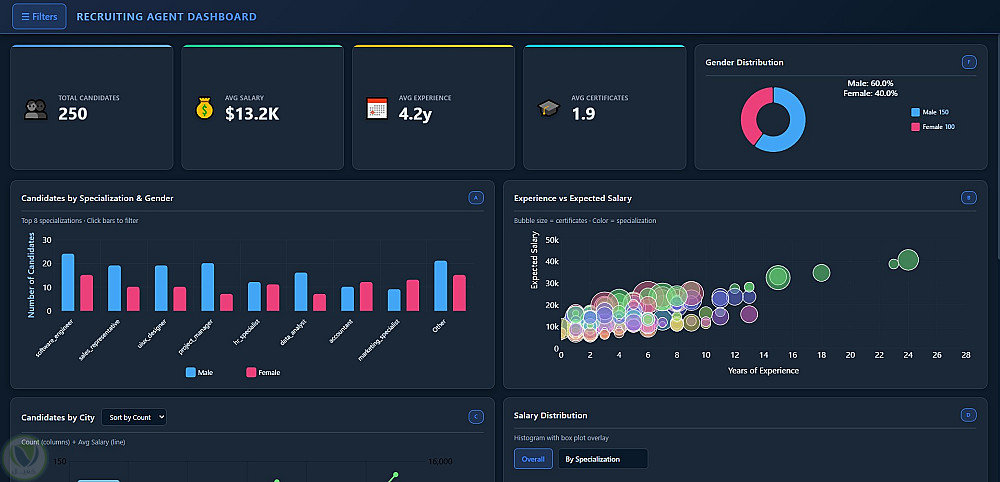Click the Female: 40.0% label
The image size is (1000, 482).
871,93
